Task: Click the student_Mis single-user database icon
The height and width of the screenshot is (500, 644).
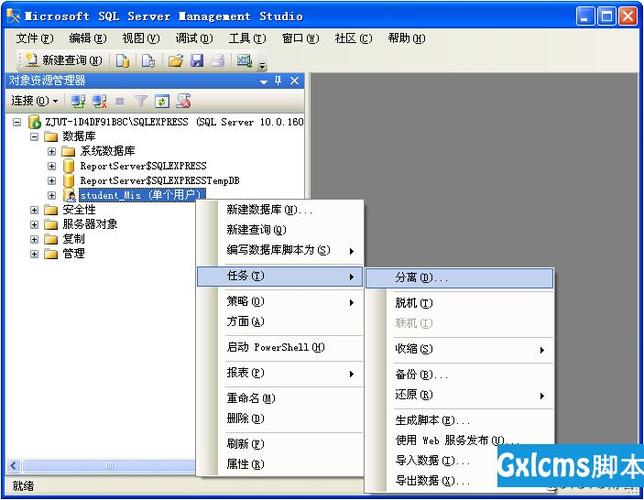Action: click(x=70, y=195)
